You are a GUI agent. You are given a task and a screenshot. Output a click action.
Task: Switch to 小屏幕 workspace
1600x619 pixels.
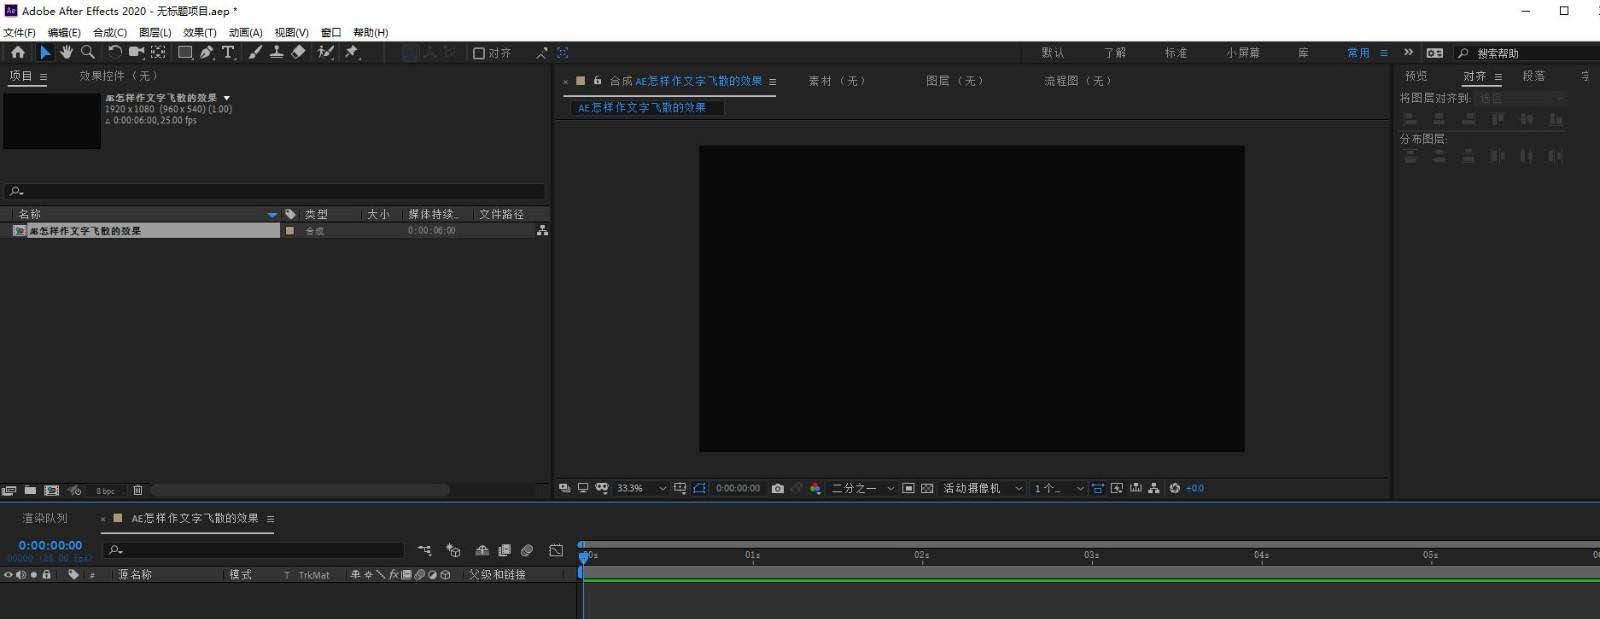click(x=1243, y=53)
